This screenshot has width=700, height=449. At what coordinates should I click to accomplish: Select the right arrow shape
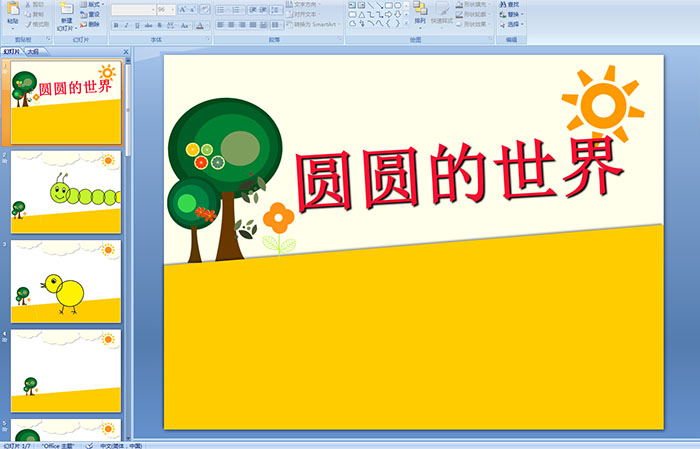coord(388,15)
